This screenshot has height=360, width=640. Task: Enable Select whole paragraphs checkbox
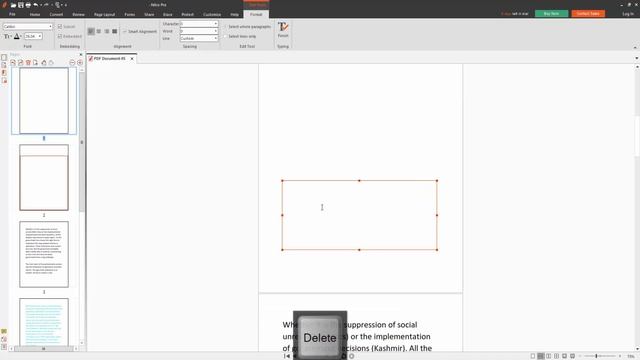[x=225, y=27]
